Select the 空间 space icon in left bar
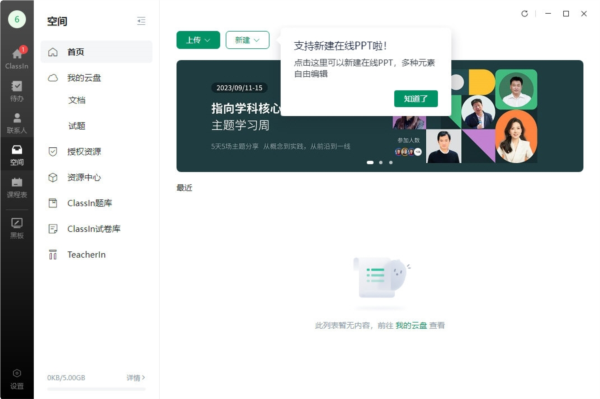 coord(17,155)
